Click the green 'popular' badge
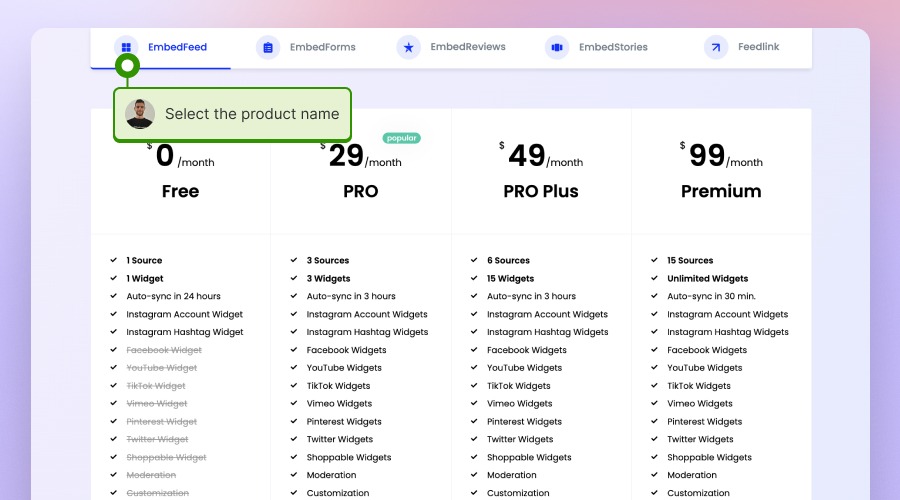The width and height of the screenshot is (900, 500). [x=402, y=138]
